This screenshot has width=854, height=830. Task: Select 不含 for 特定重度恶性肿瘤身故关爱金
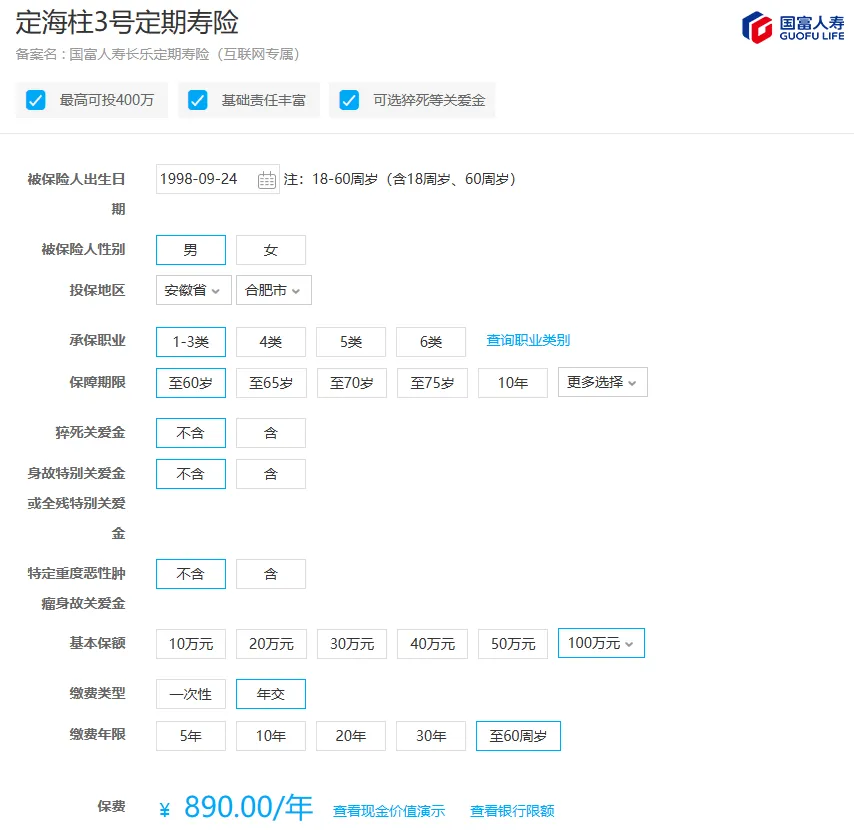[191, 574]
